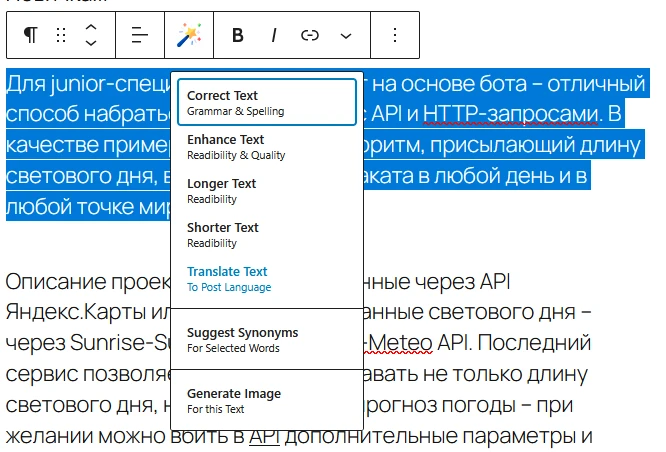Open the text alignment options
This screenshot has height=452, width=666.
click(x=140, y=35)
